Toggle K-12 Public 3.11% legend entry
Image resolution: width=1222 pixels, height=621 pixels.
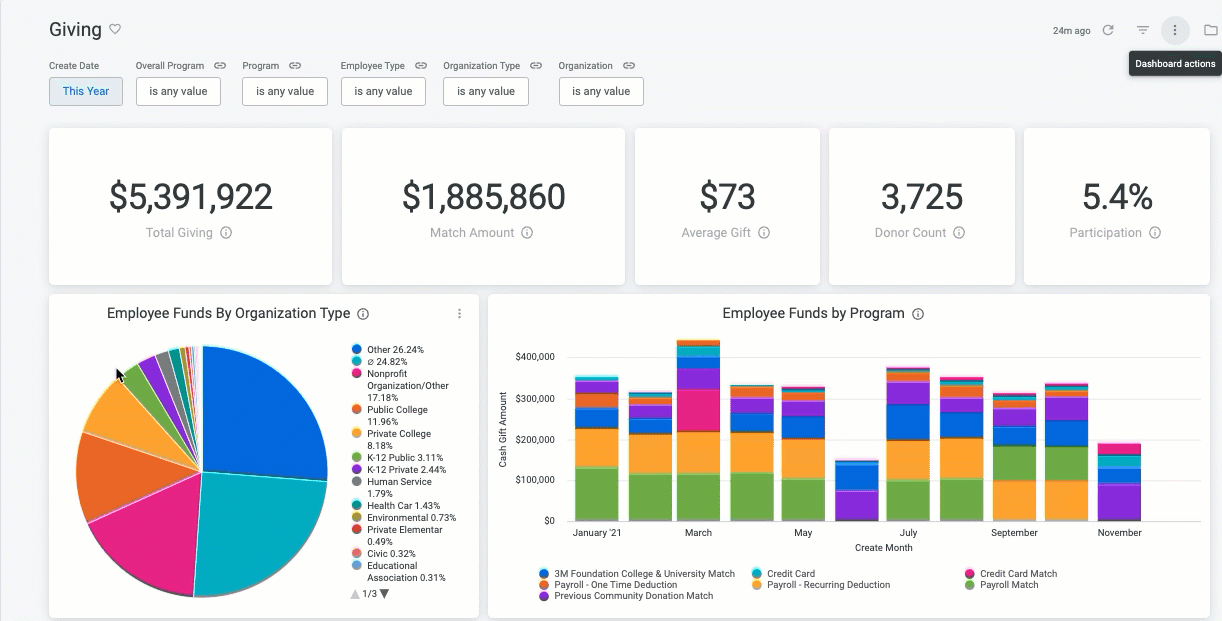pos(397,458)
